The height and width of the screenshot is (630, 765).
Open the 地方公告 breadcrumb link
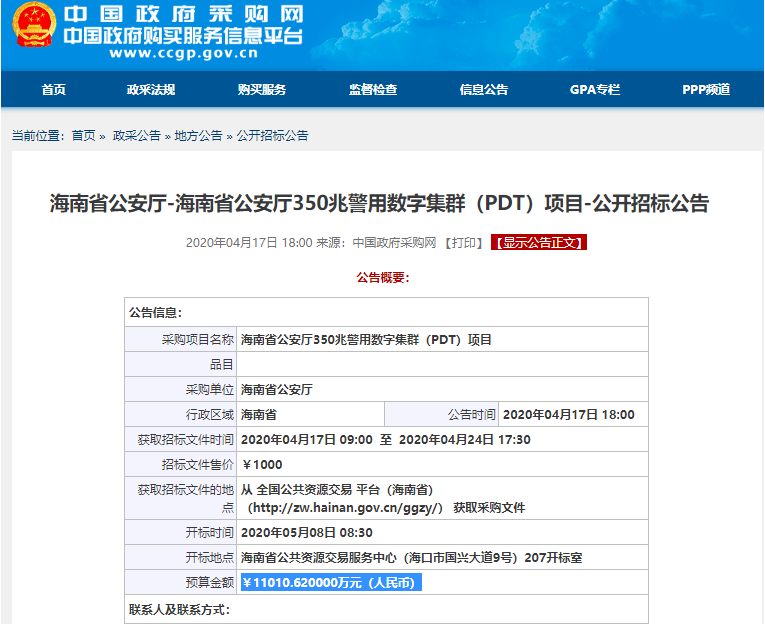tap(198, 136)
